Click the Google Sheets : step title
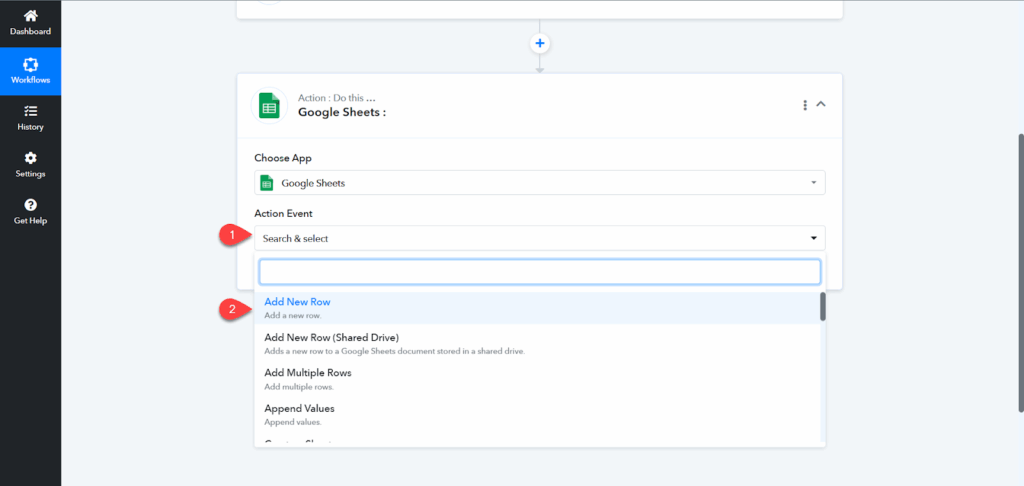 pyautogui.click(x=342, y=112)
